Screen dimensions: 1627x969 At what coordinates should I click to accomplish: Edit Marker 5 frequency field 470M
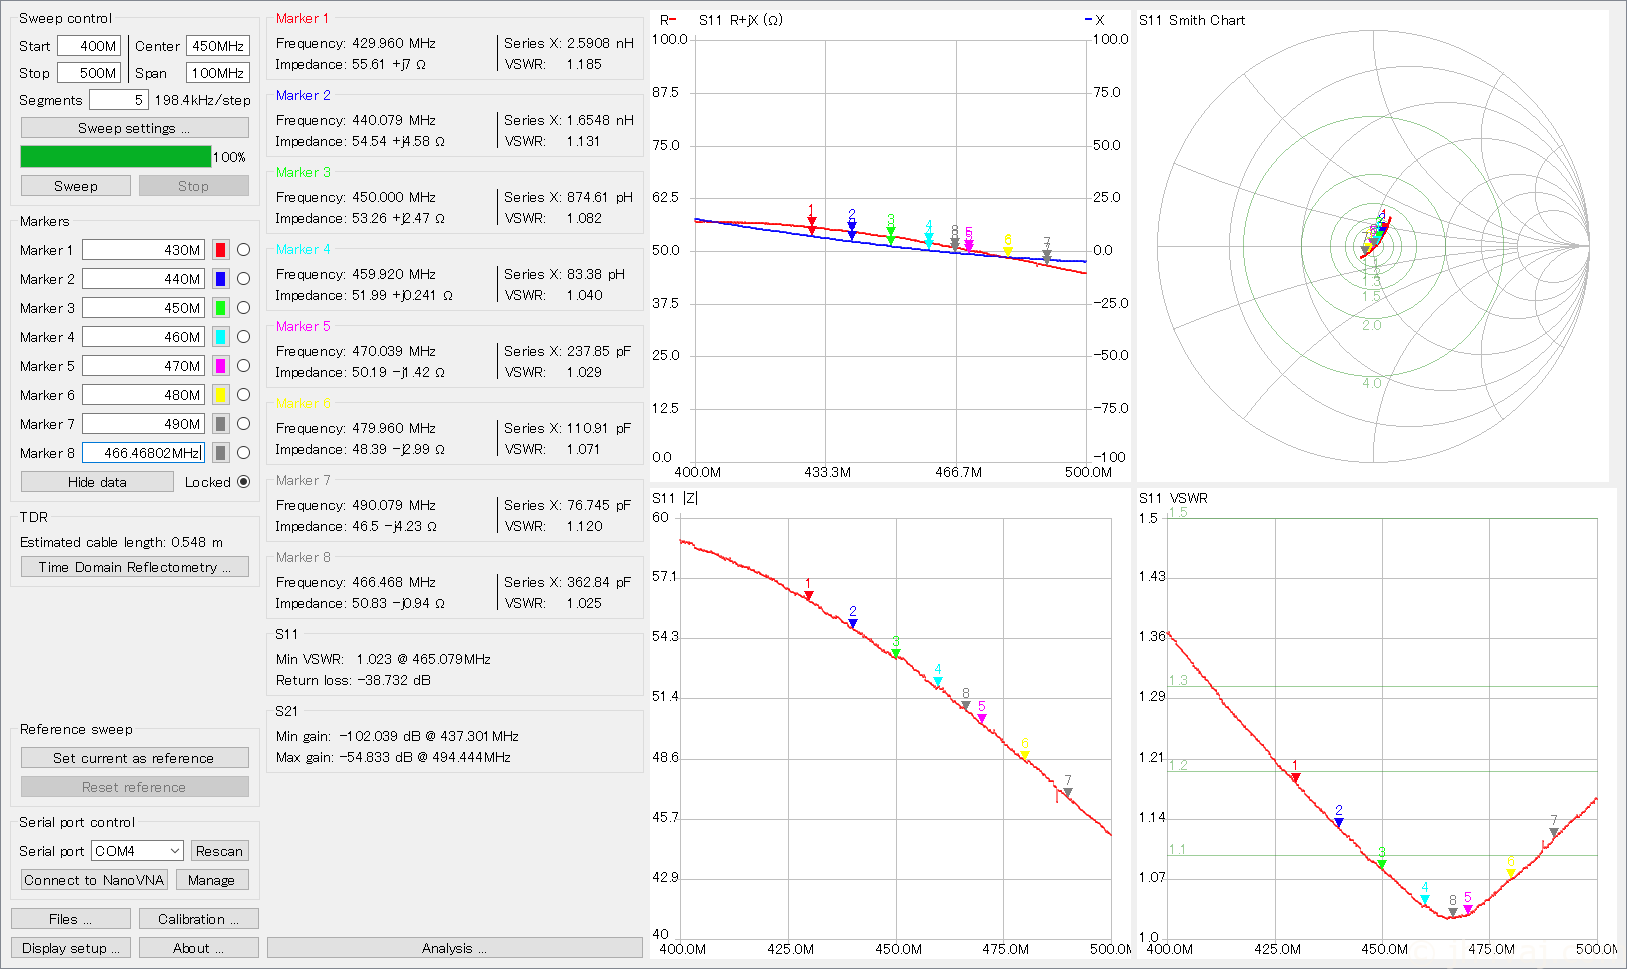click(143, 366)
